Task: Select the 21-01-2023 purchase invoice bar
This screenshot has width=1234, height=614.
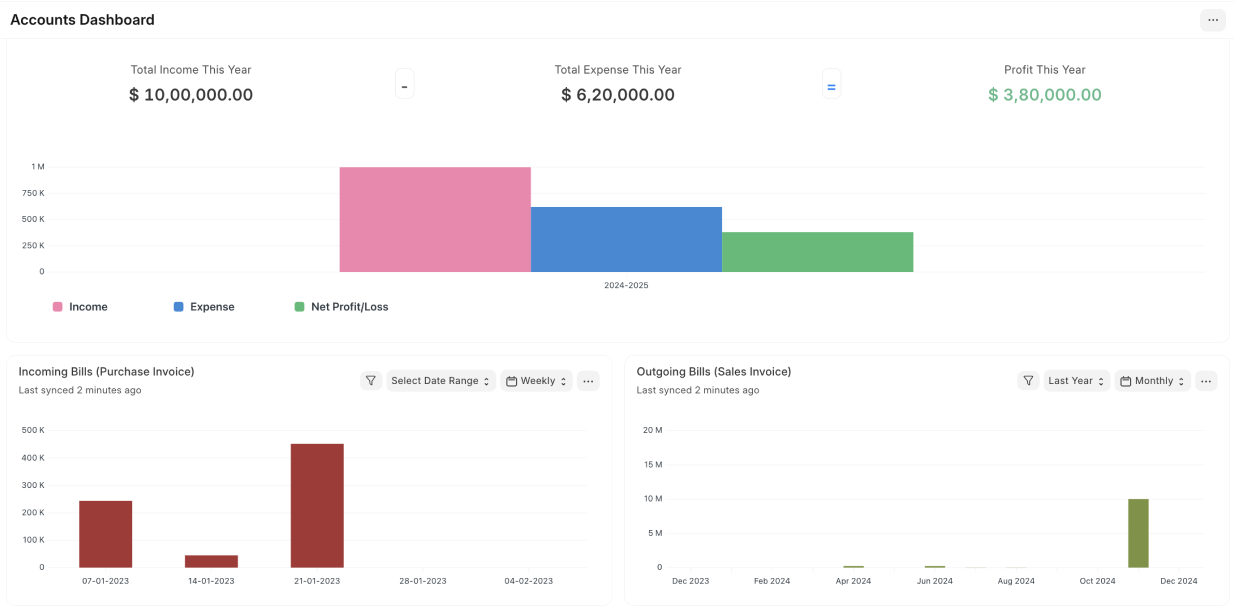Action: (317, 505)
